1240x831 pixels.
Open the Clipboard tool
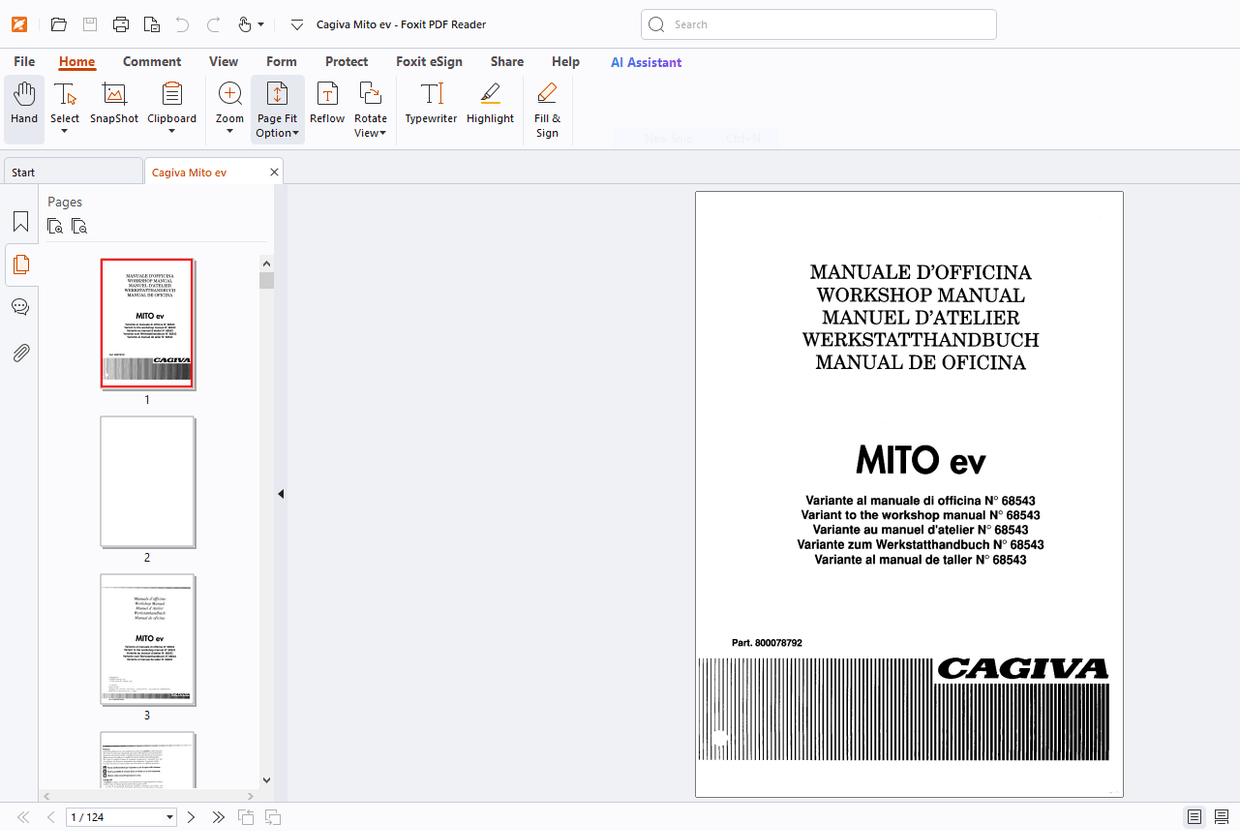pyautogui.click(x=171, y=105)
